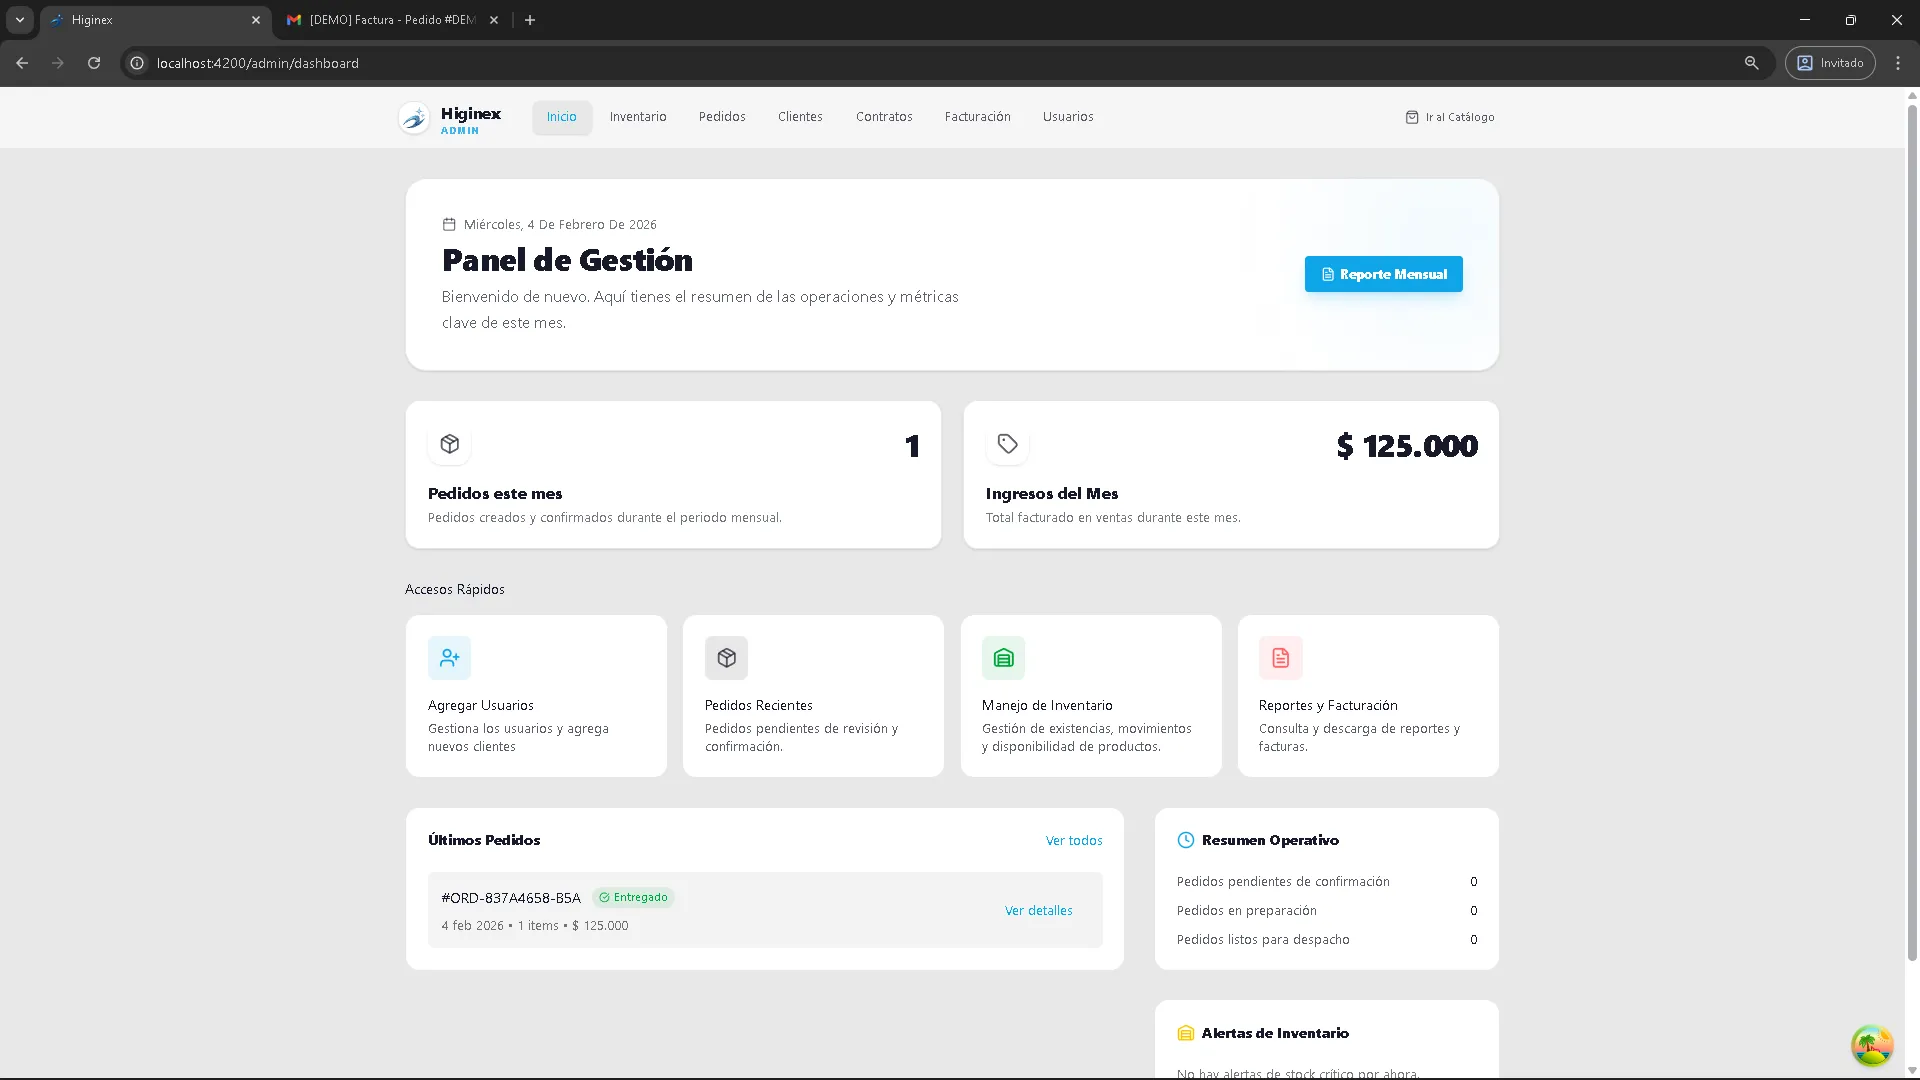Click Ver todos in Últimos Pedidos
This screenshot has width=1920, height=1080.
pos(1073,840)
